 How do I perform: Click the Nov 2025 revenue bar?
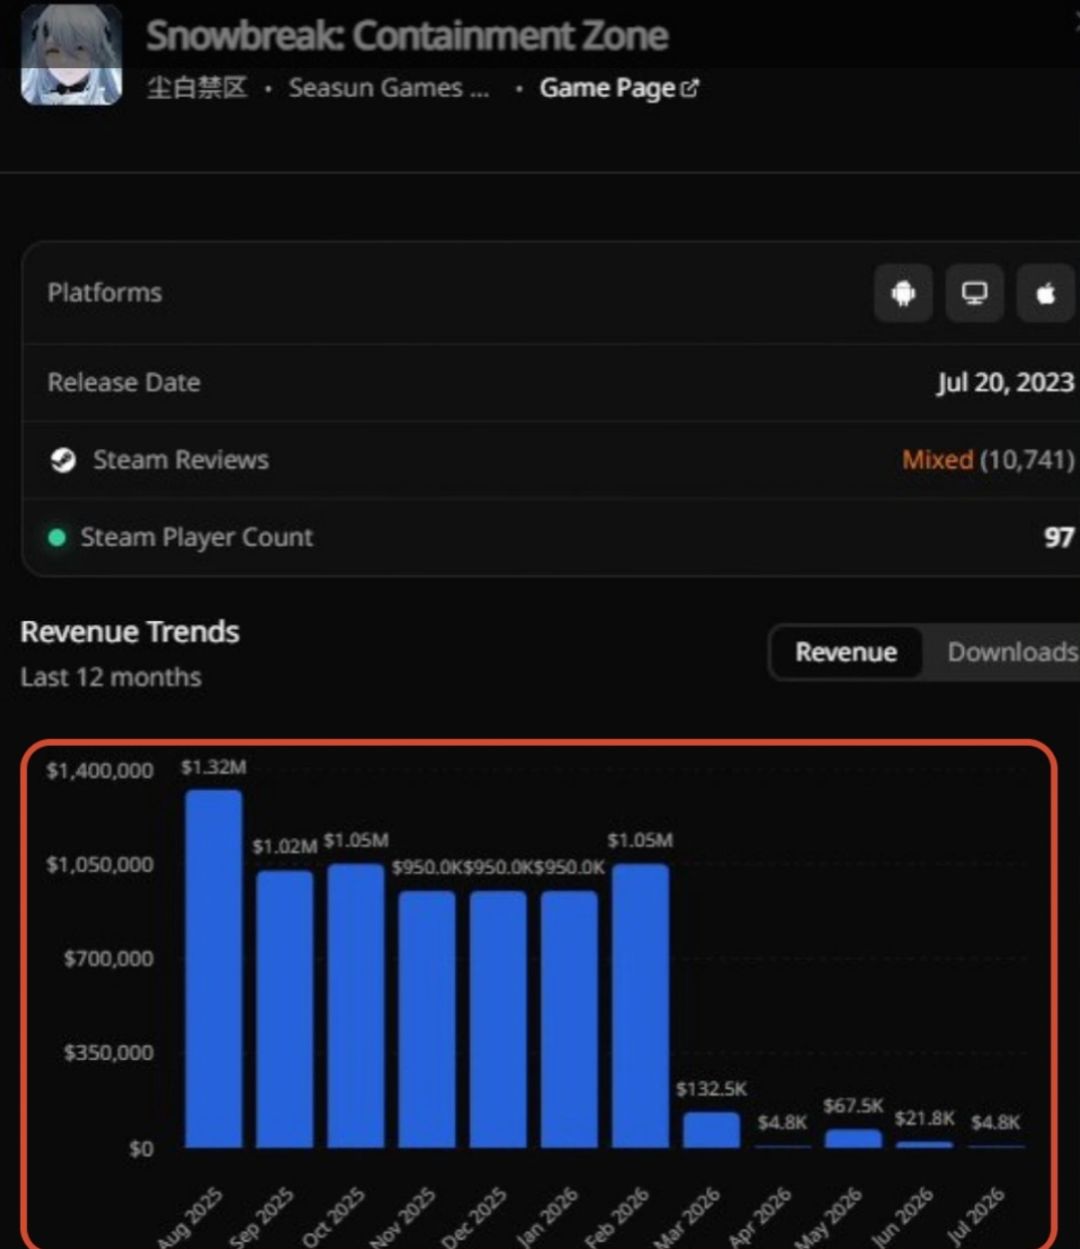tap(427, 1019)
